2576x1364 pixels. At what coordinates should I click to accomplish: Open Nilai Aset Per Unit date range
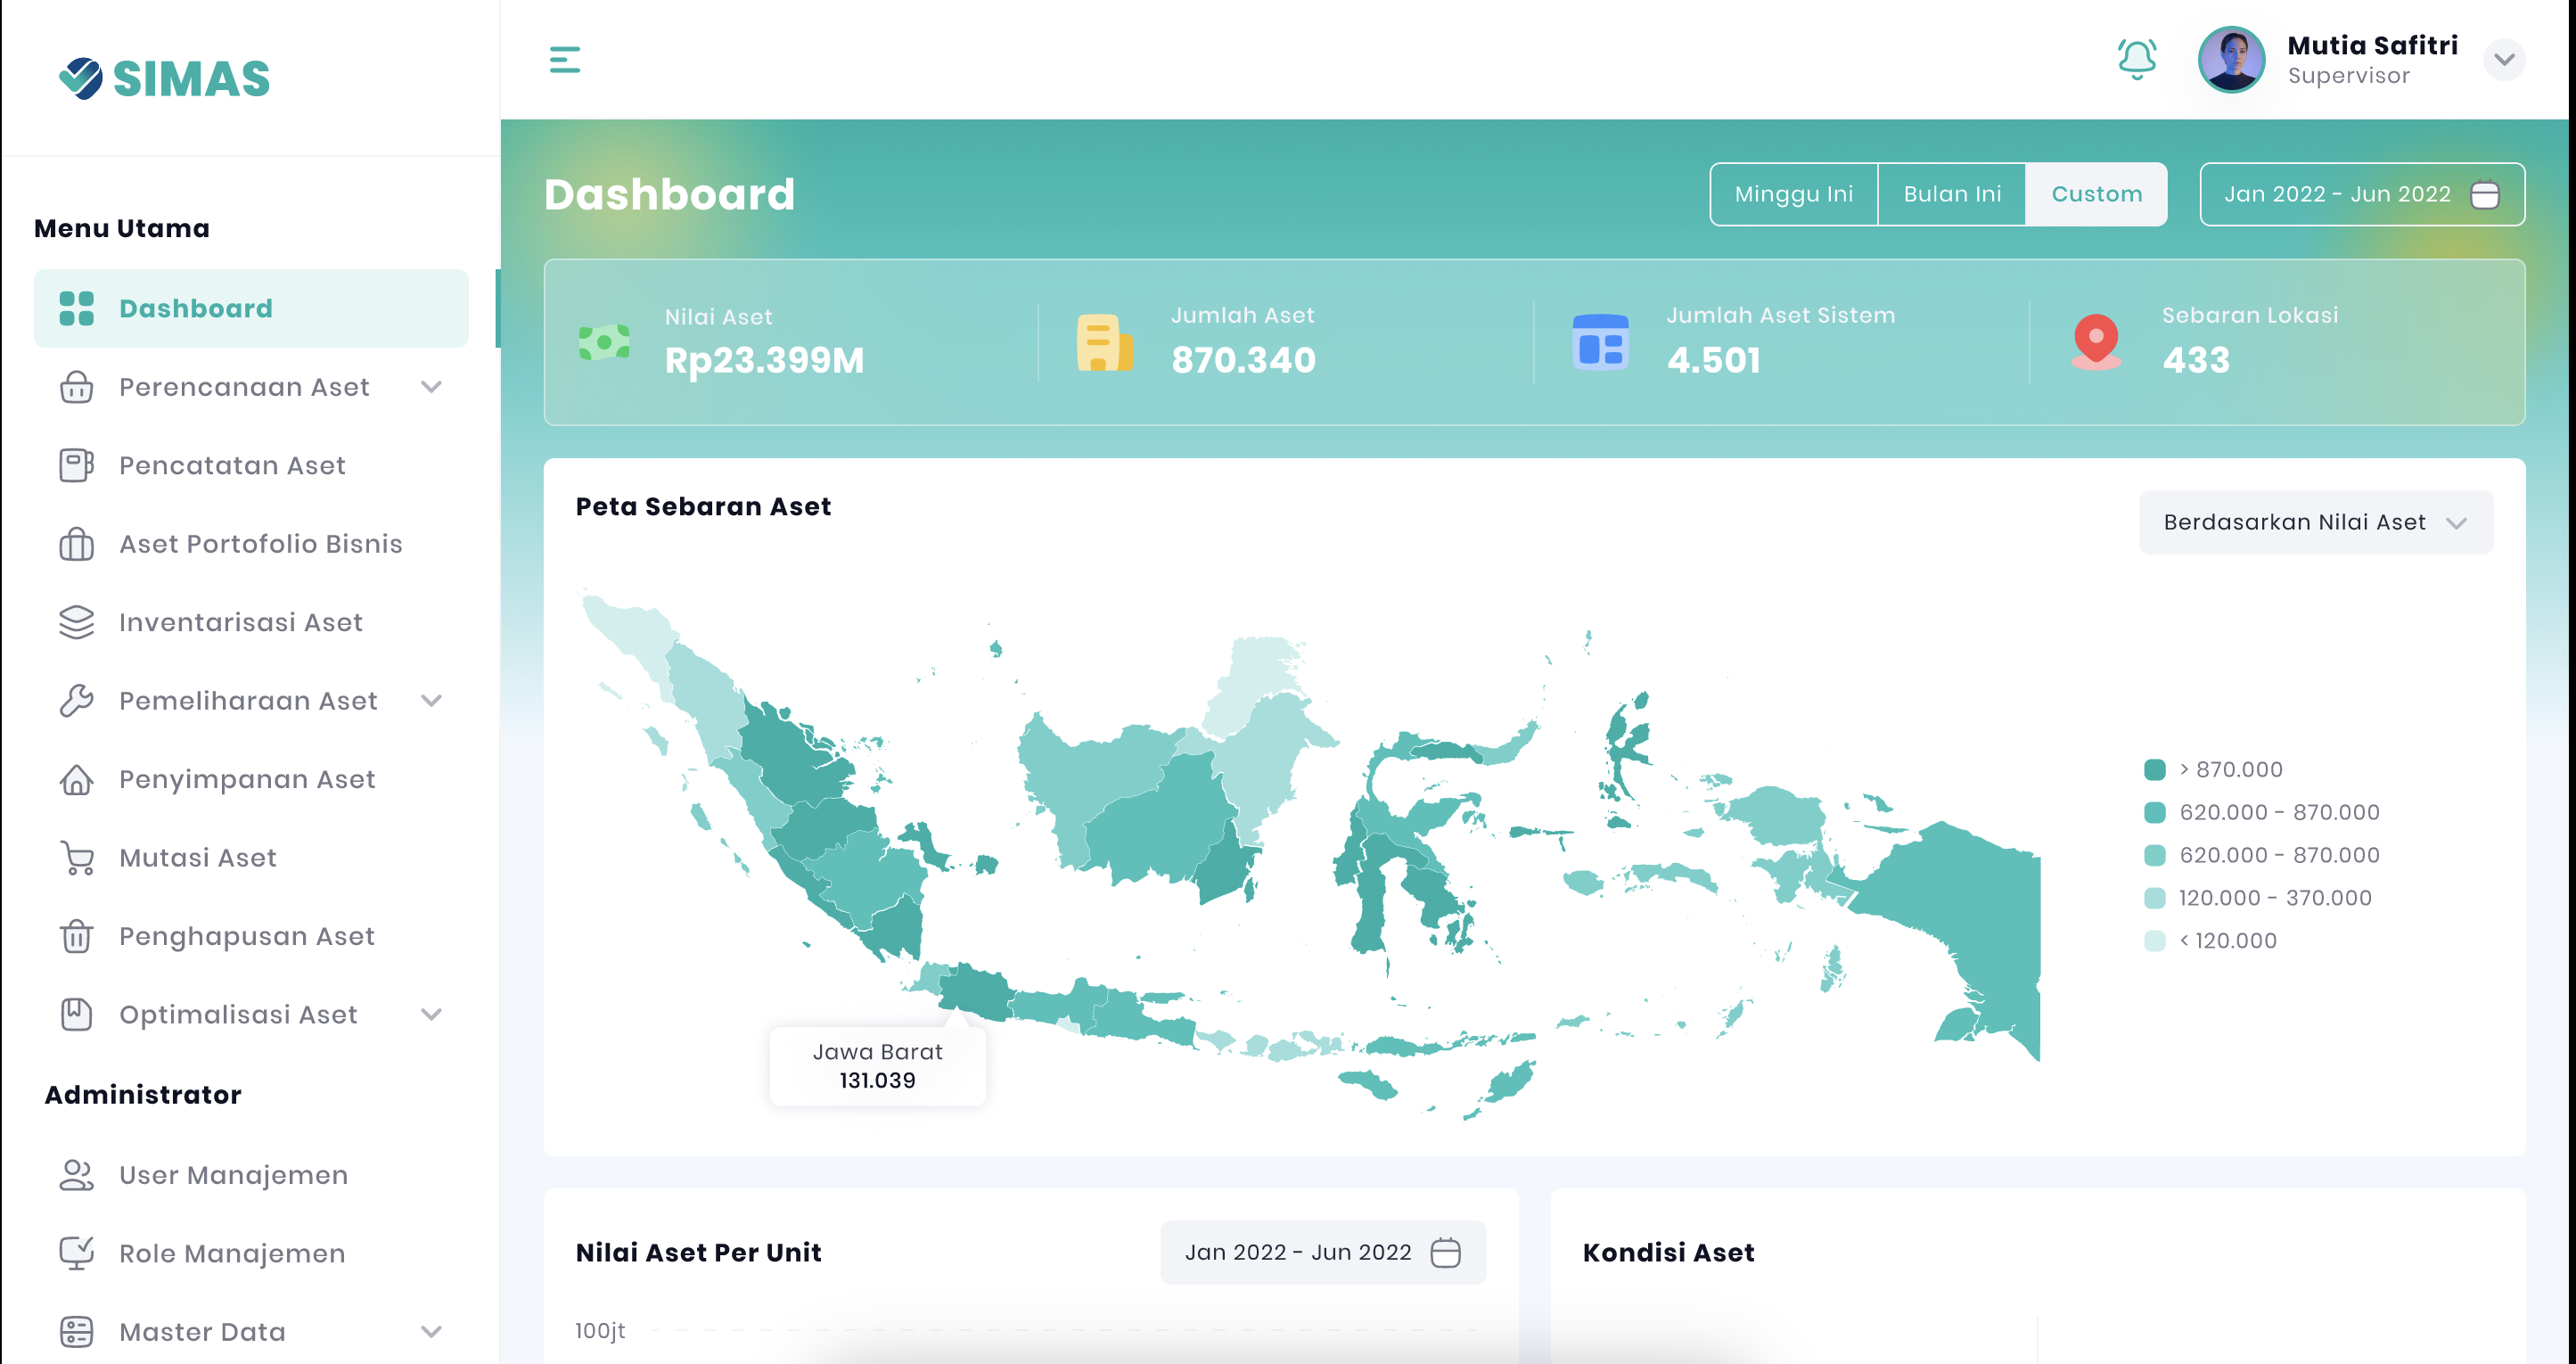coord(1322,1252)
